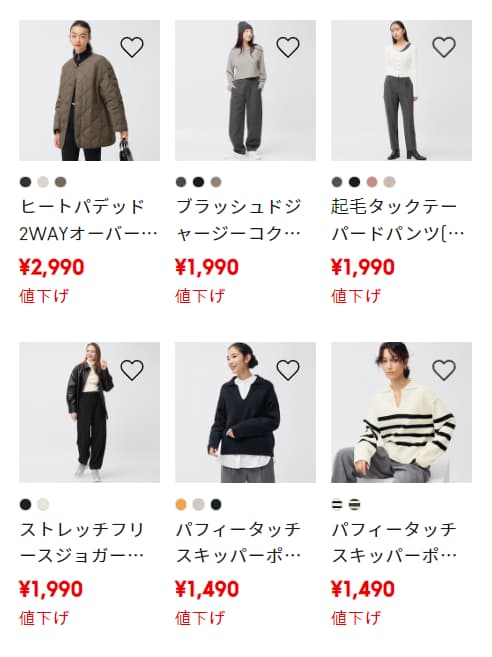Click the ¥2,990 price of padded coat

point(52,267)
